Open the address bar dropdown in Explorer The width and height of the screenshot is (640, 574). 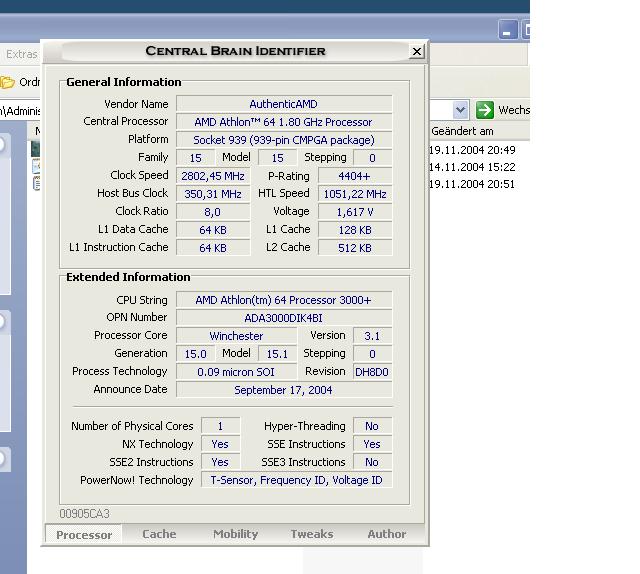click(460, 110)
